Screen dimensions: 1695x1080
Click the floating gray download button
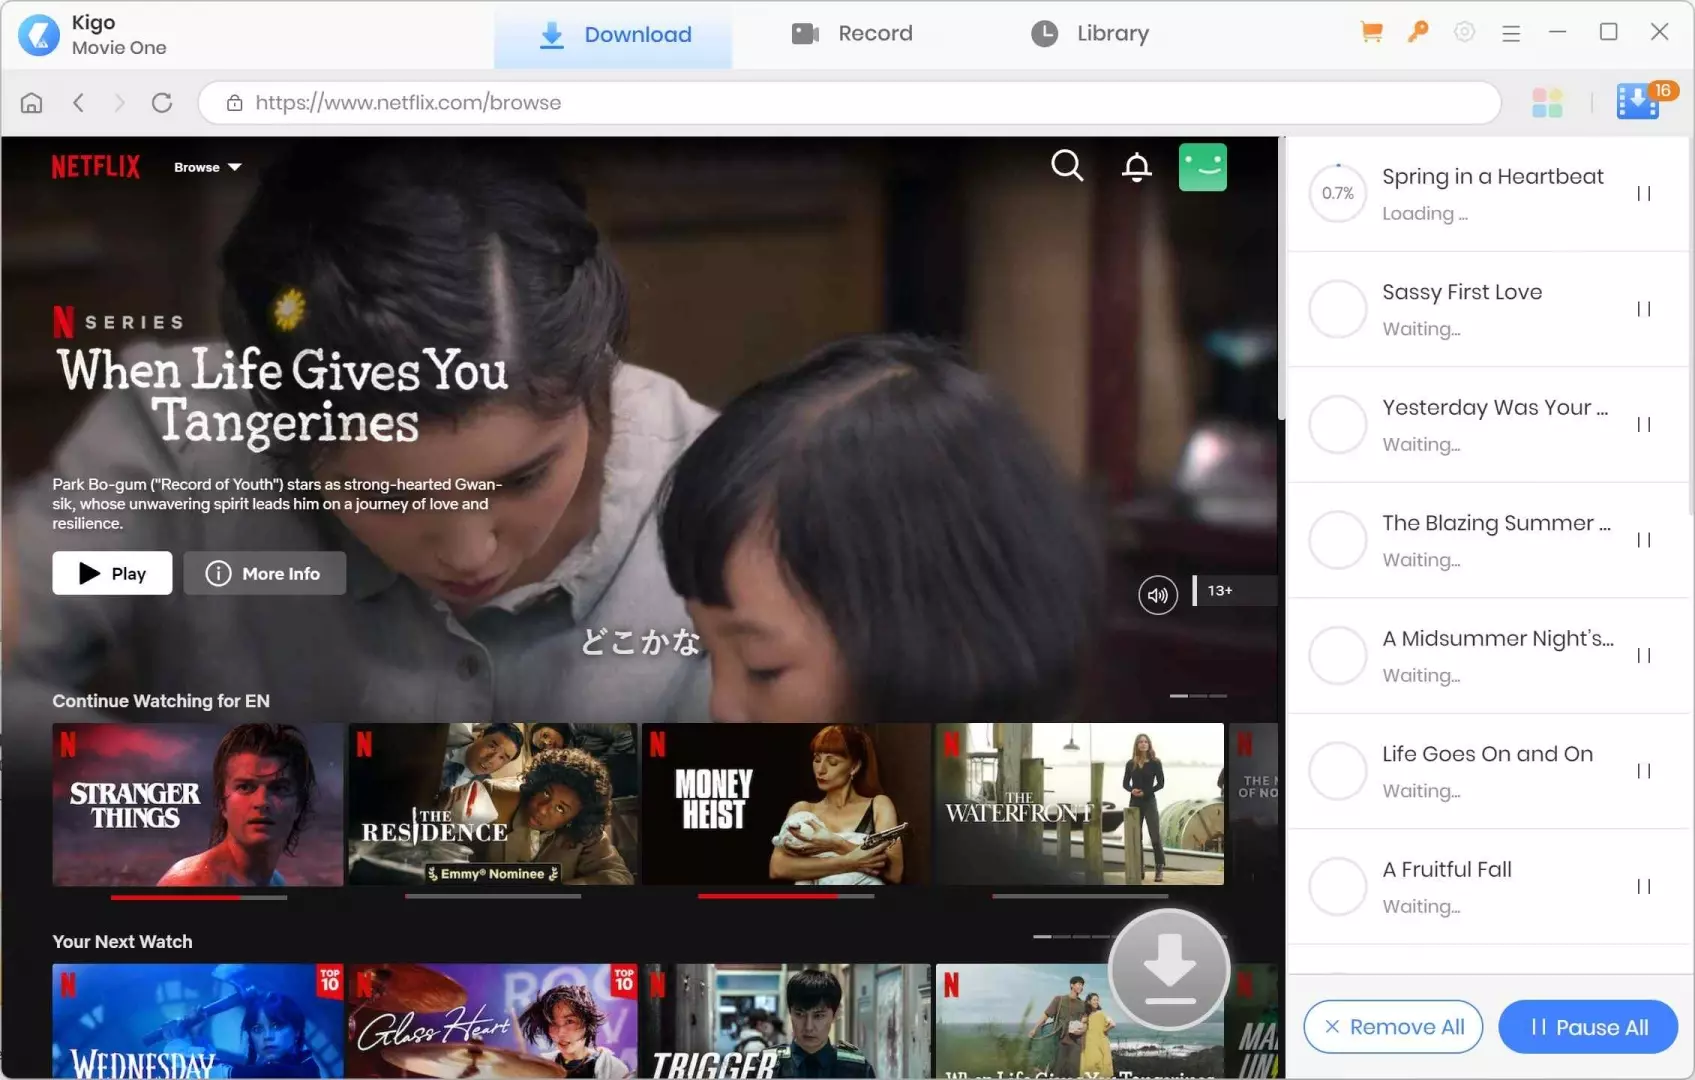click(x=1169, y=970)
